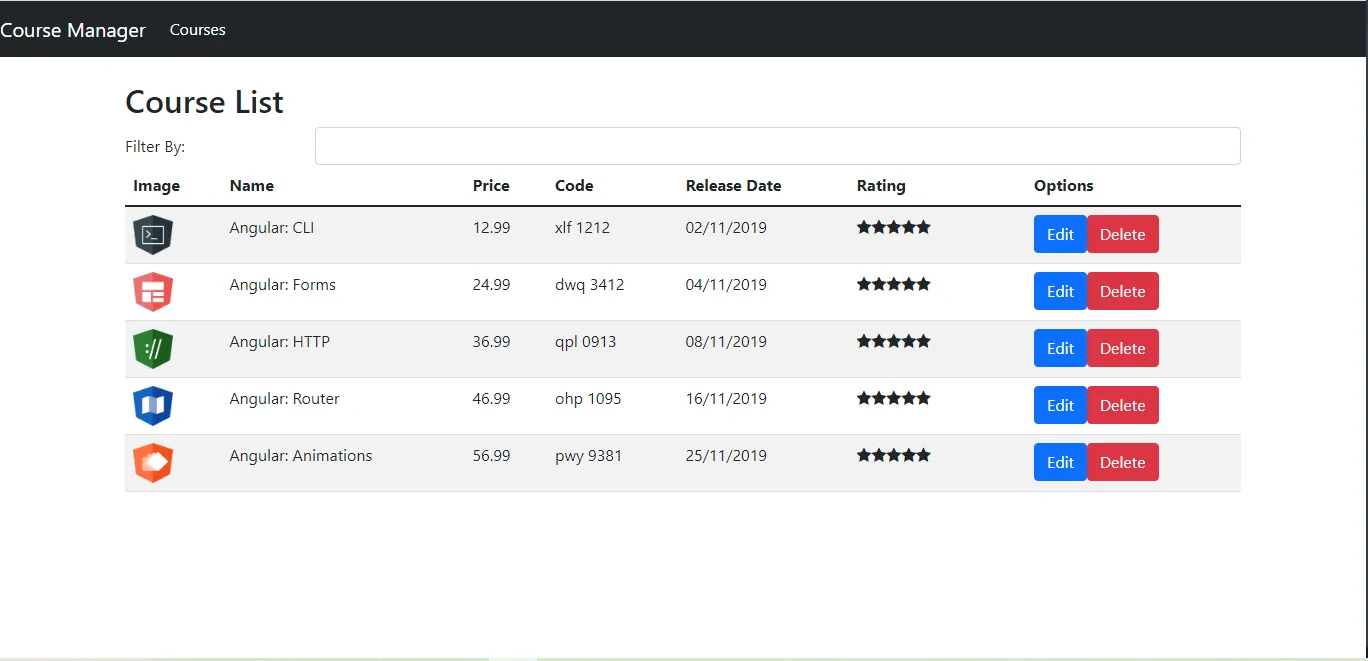
Task: Click the orange Angular Animations course icon
Action: tap(153, 463)
